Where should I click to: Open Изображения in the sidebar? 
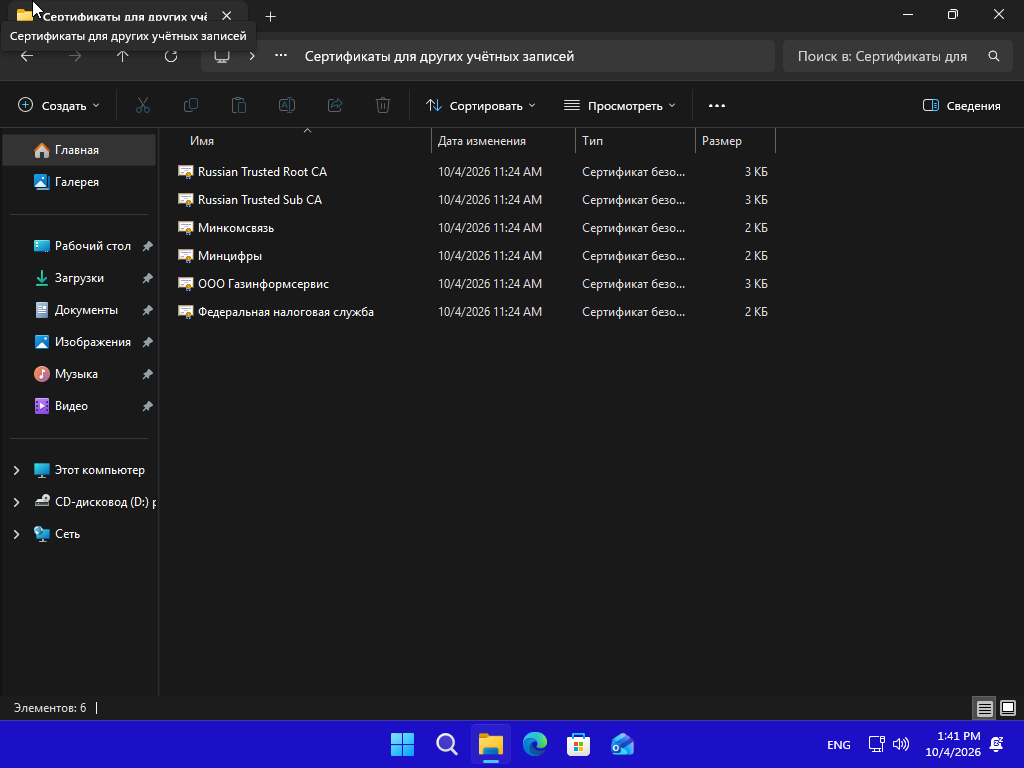pyautogui.click(x=79, y=342)
